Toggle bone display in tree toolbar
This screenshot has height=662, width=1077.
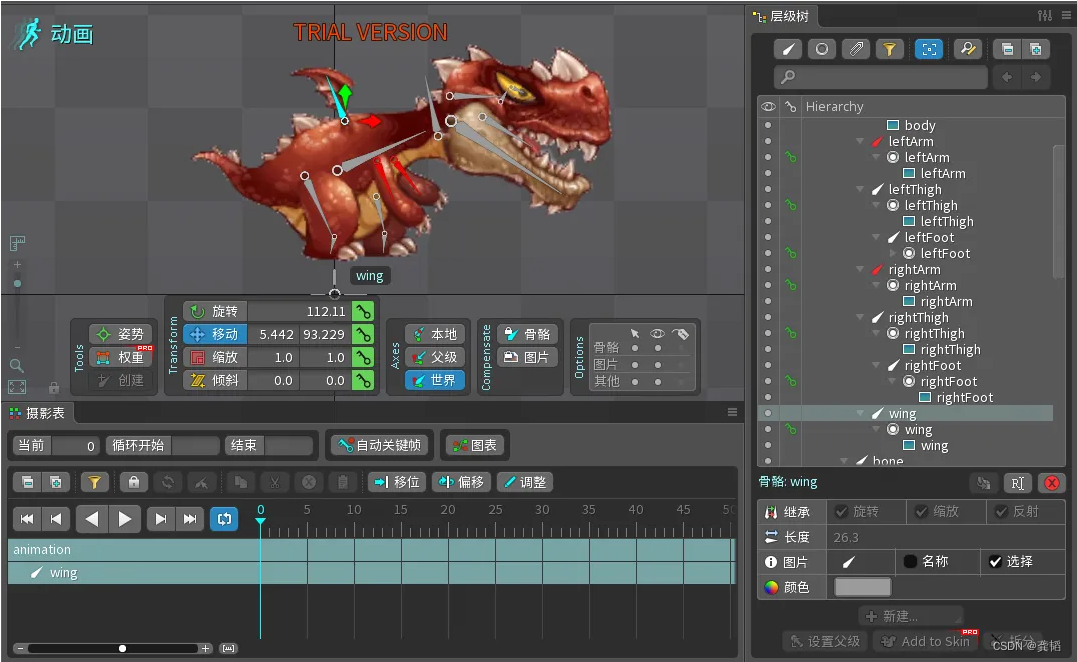(789, 49)
